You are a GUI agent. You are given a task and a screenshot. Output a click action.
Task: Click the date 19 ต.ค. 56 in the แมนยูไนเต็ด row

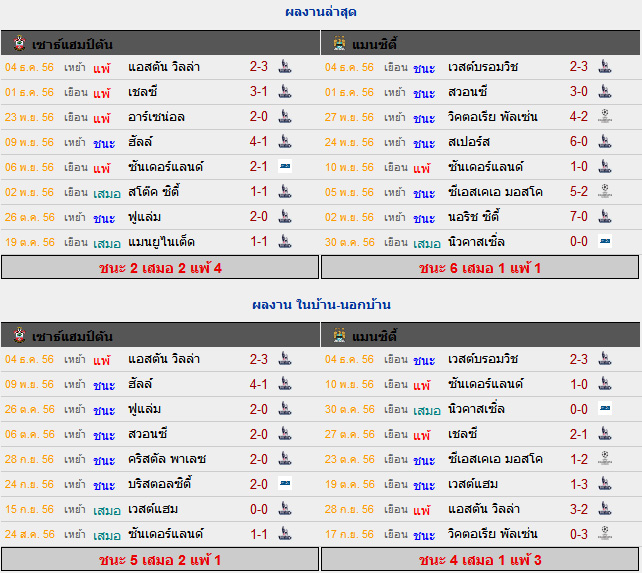coord(29,242)
